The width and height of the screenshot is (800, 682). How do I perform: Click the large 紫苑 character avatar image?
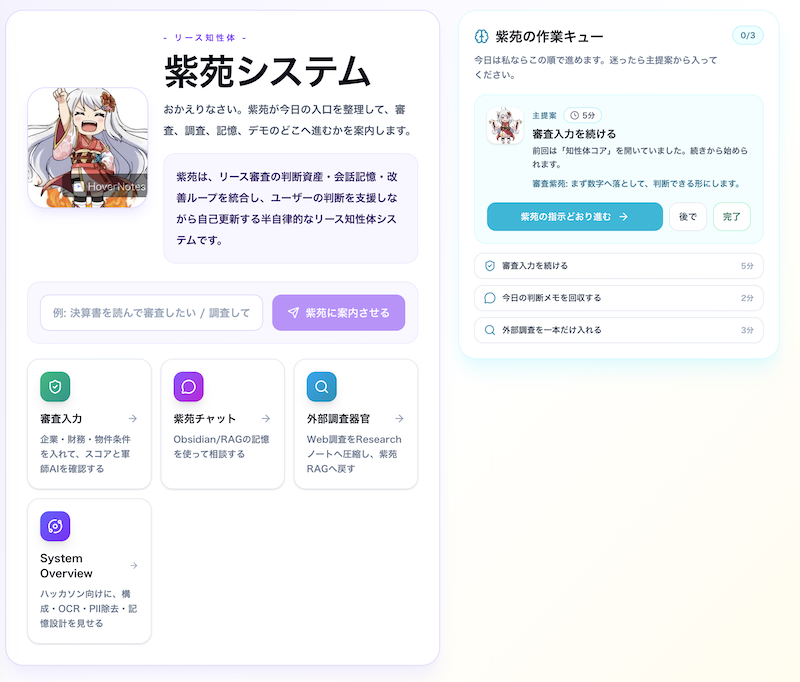pos(88,147)
